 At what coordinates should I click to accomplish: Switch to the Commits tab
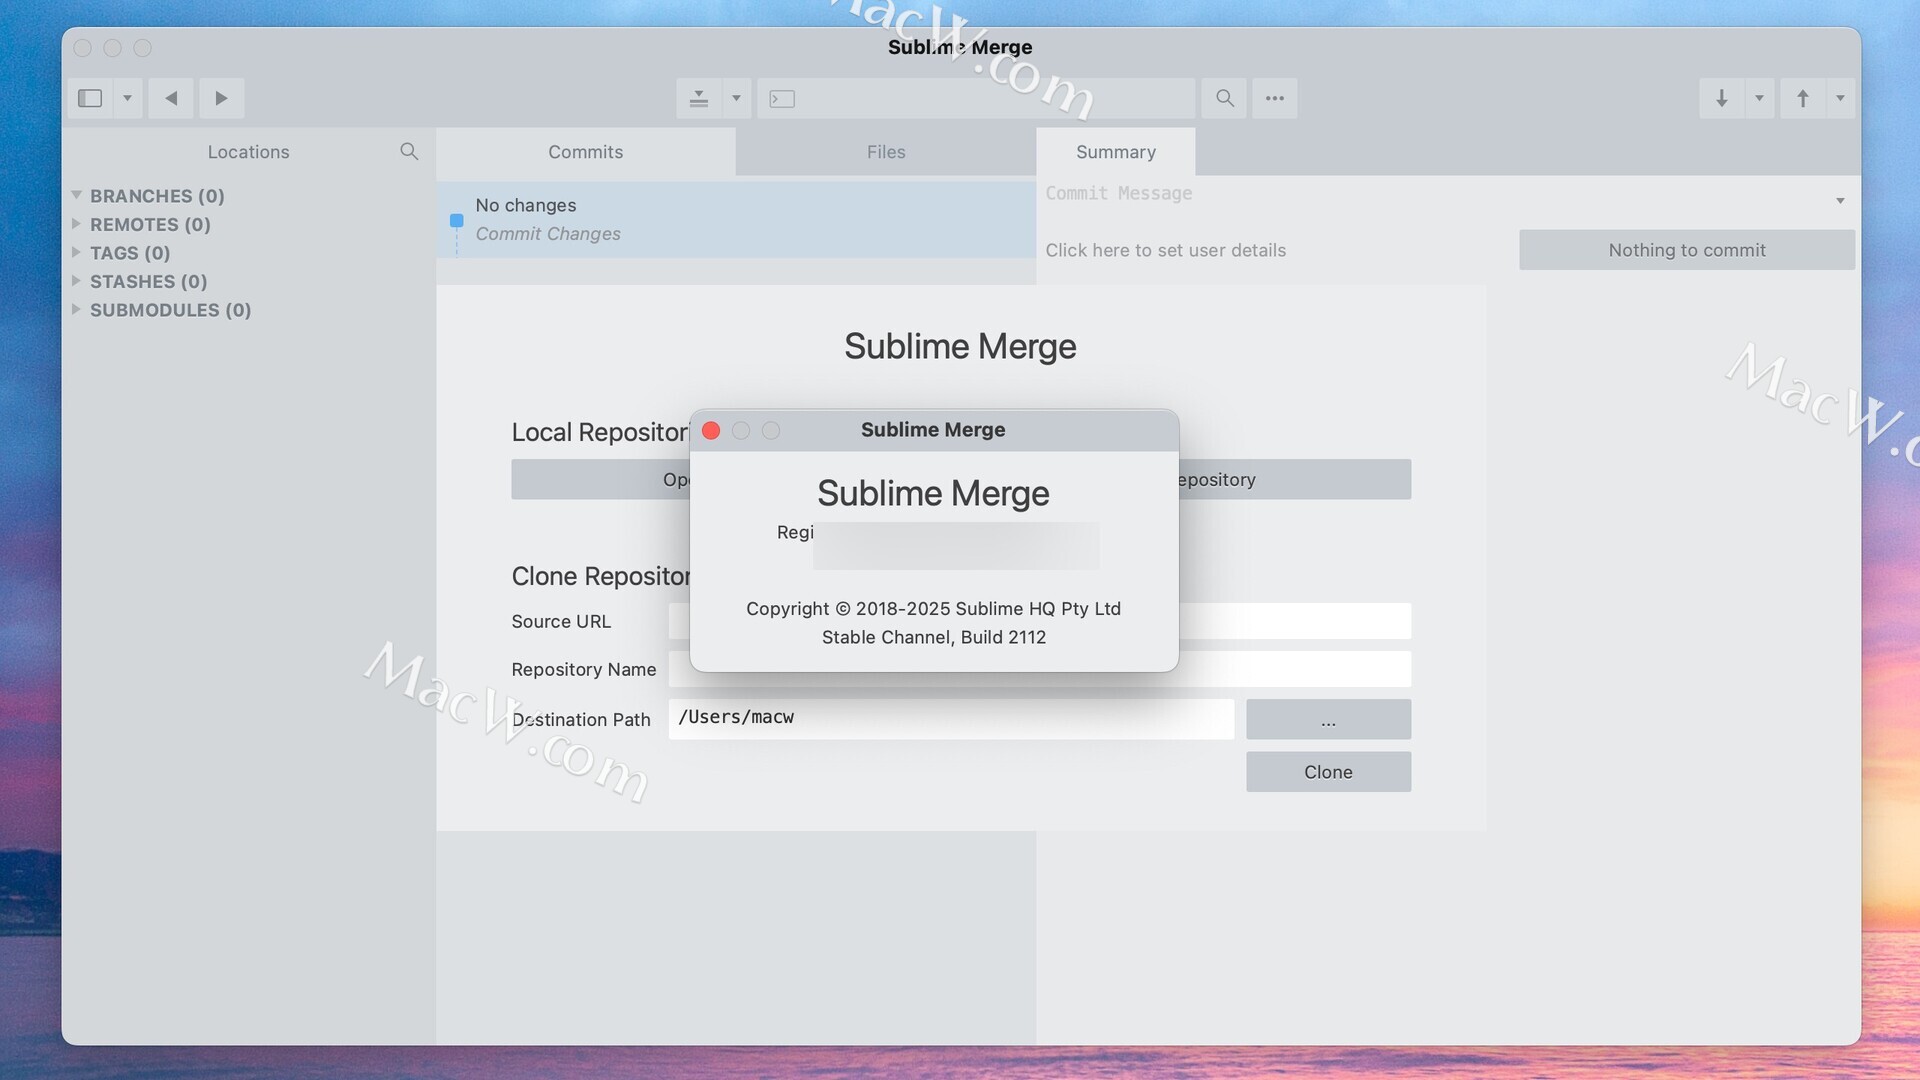585,152
